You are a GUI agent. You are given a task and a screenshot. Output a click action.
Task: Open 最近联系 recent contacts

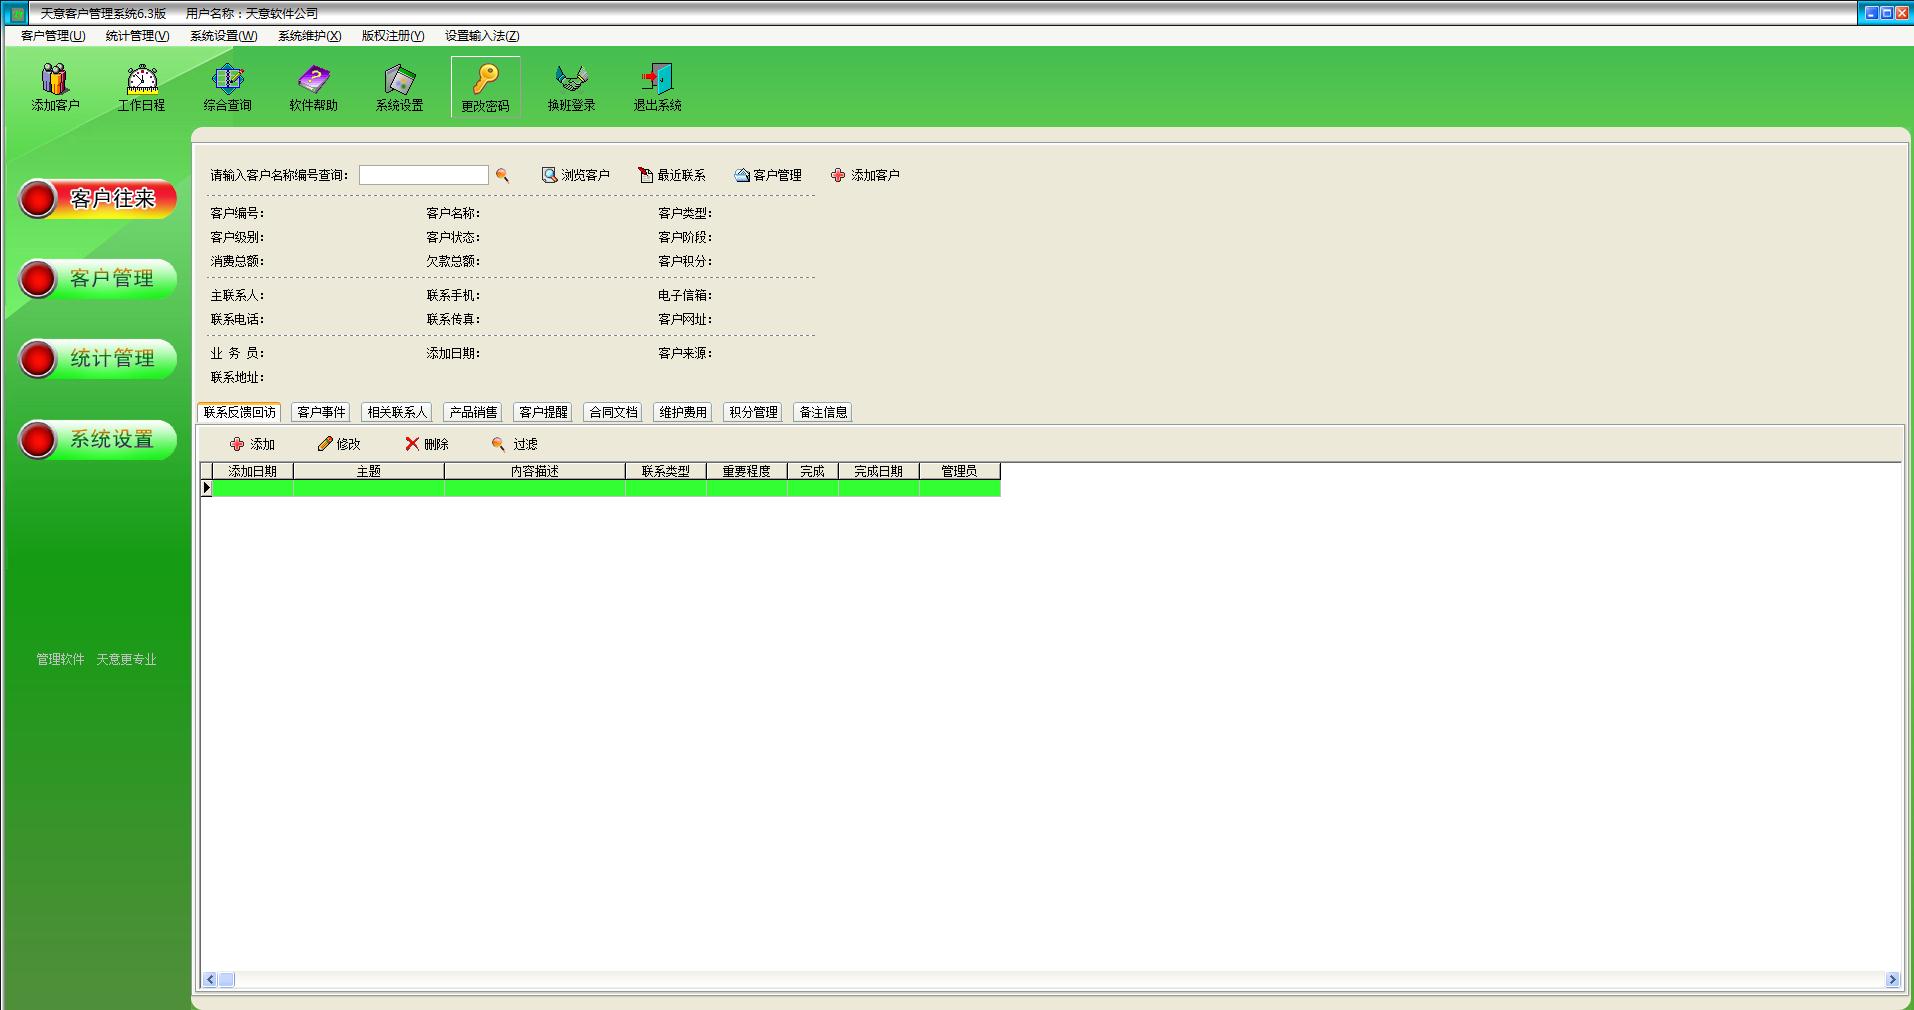click(x=672, y=175)
